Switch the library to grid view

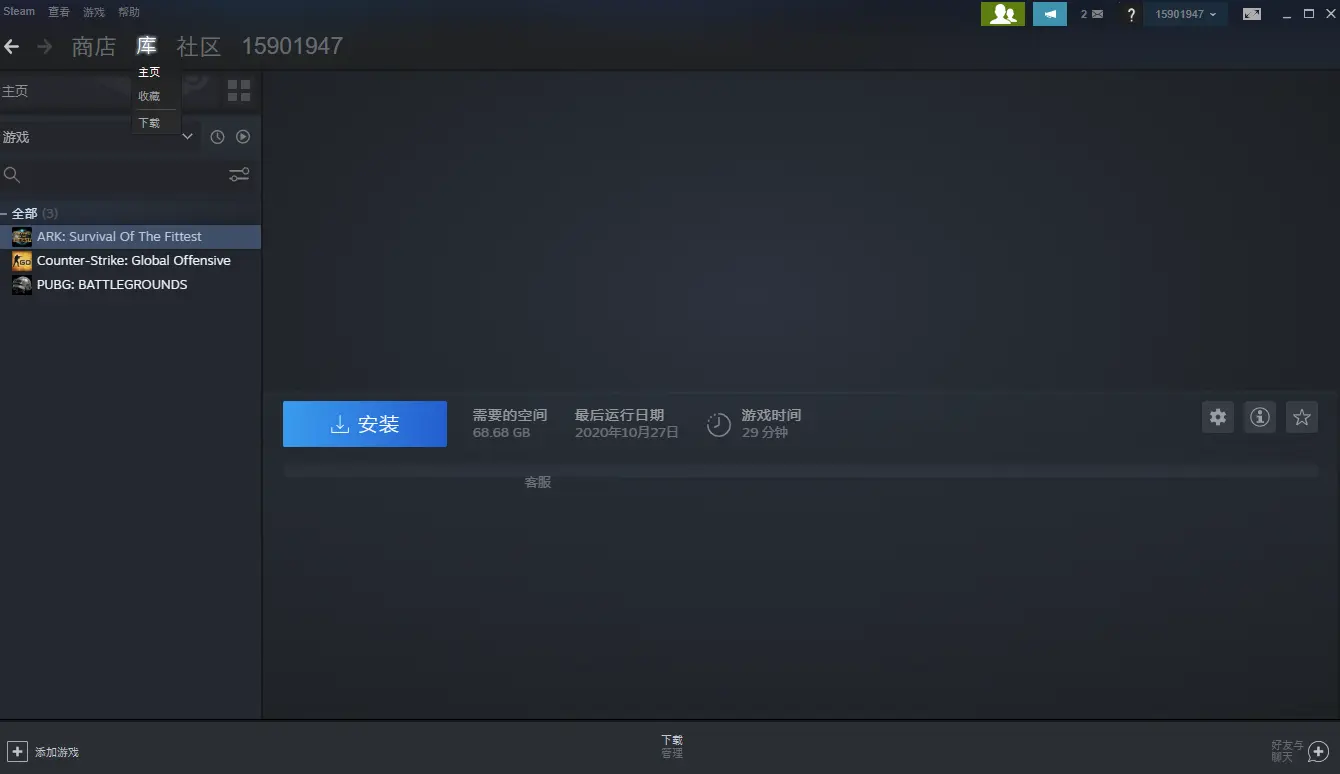239,91
